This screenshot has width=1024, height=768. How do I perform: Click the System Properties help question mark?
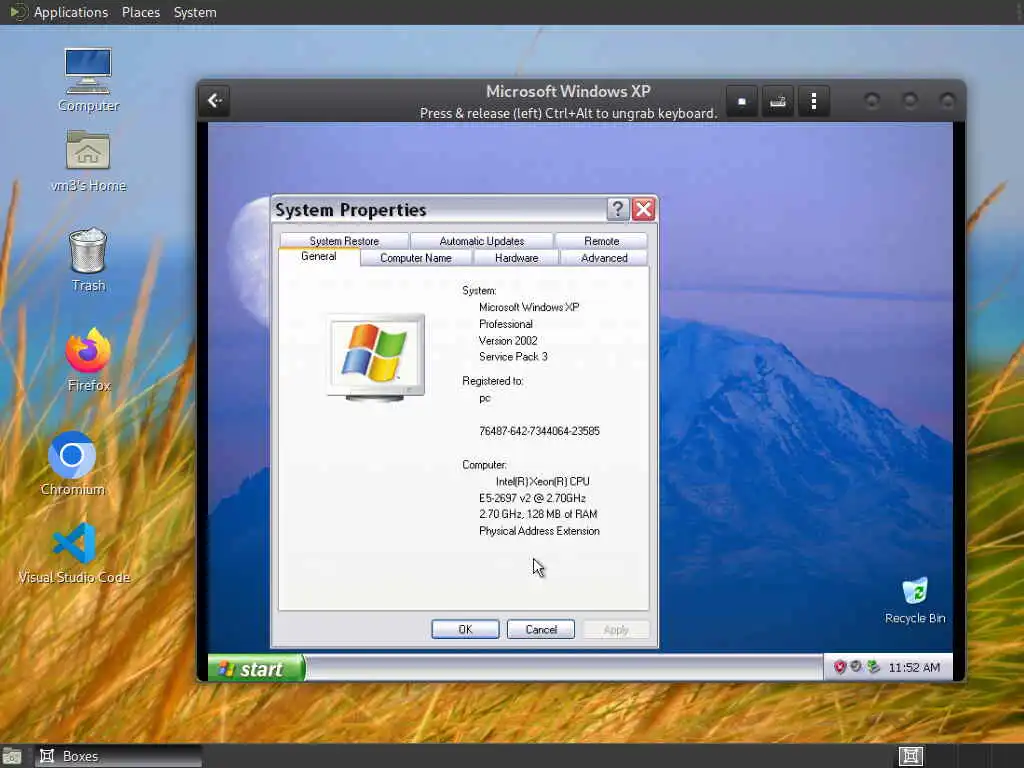click(617, 209)
